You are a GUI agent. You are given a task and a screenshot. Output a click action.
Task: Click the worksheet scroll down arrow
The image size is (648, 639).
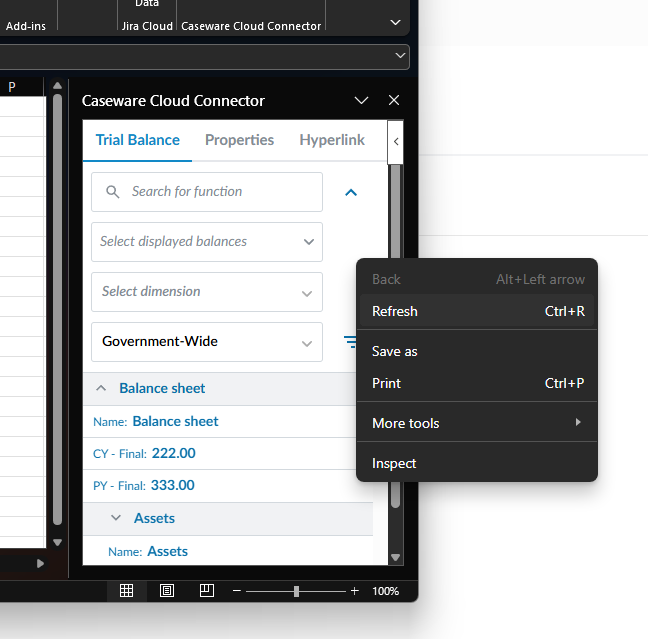click(57, 542)
